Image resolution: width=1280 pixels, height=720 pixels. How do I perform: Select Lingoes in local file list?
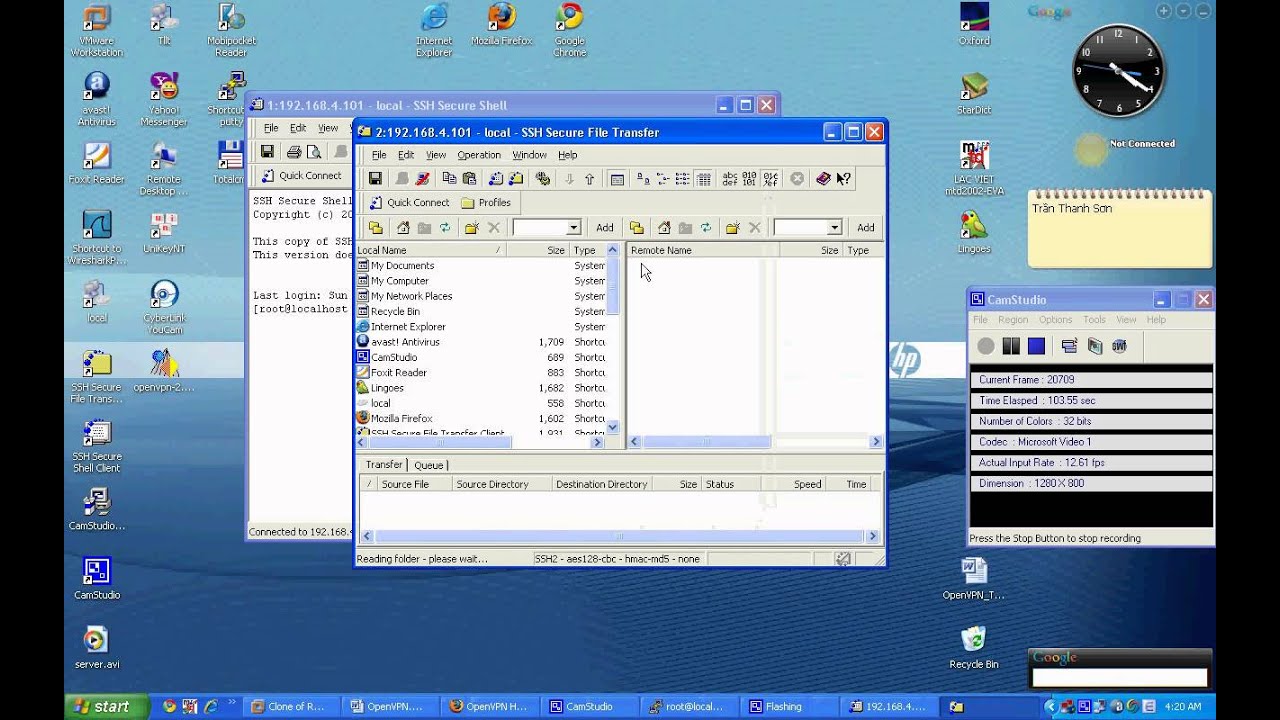(387, 388)
